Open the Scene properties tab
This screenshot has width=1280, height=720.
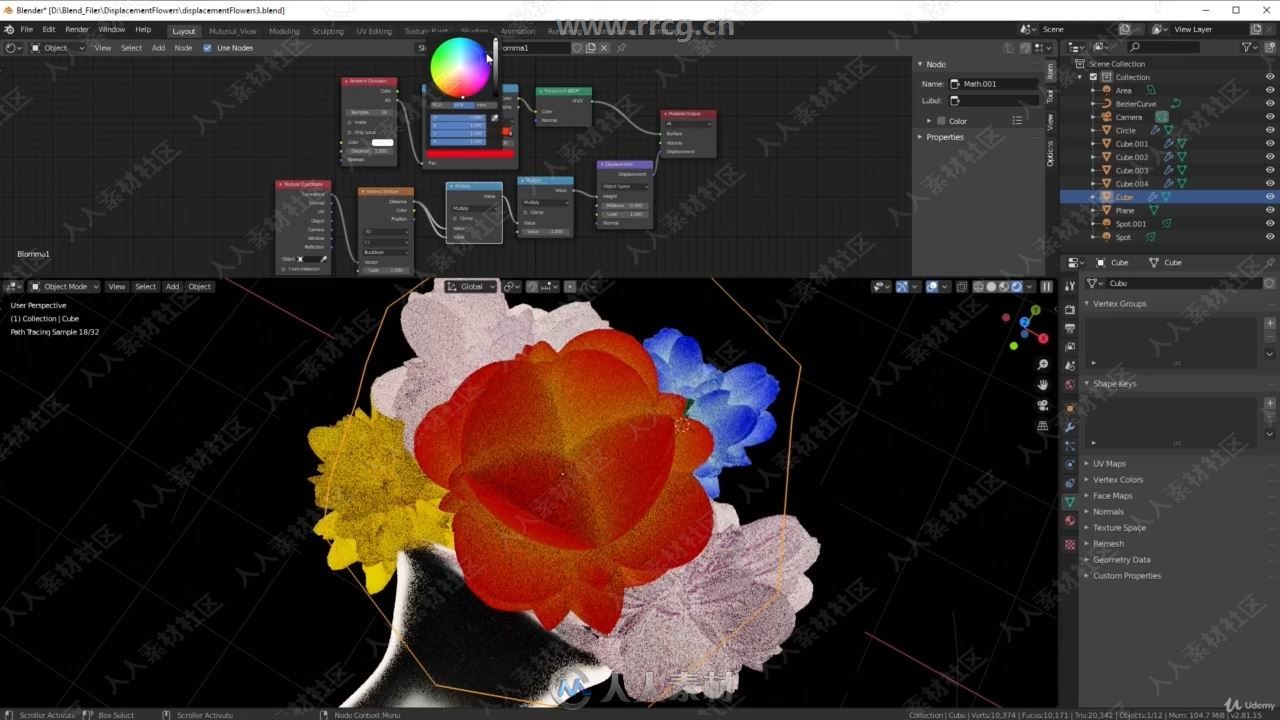[1070, 366]
